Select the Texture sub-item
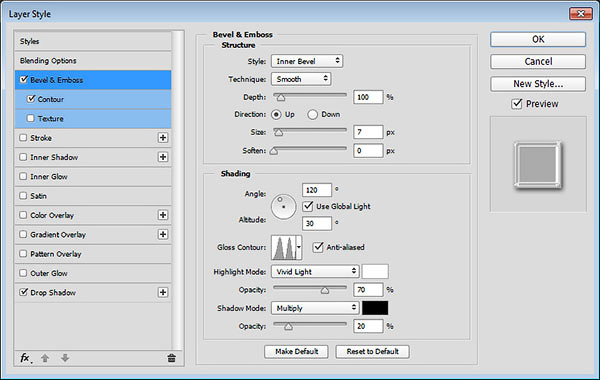Image resolution: width=600 pixels, height=380 pixels. coord(93,118)
